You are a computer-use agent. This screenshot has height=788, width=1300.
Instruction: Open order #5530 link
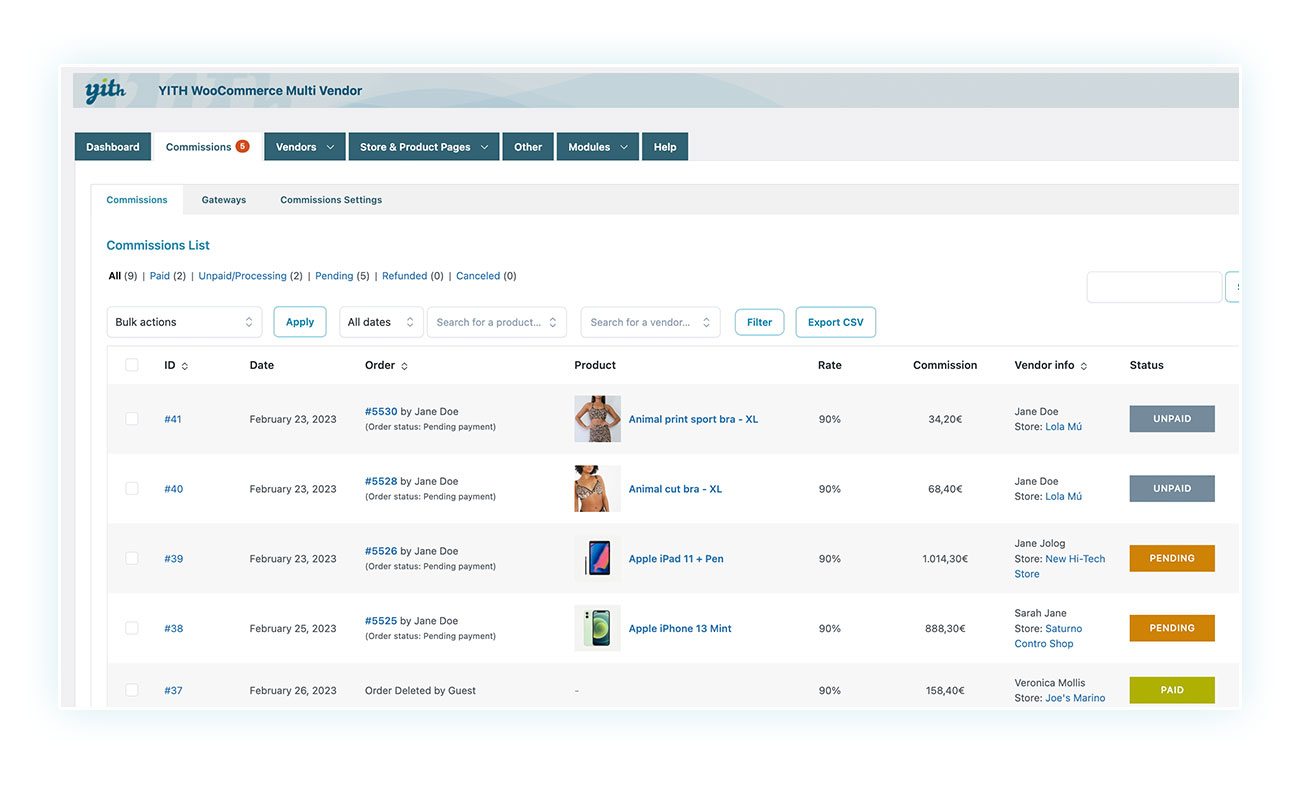point(381,411)
